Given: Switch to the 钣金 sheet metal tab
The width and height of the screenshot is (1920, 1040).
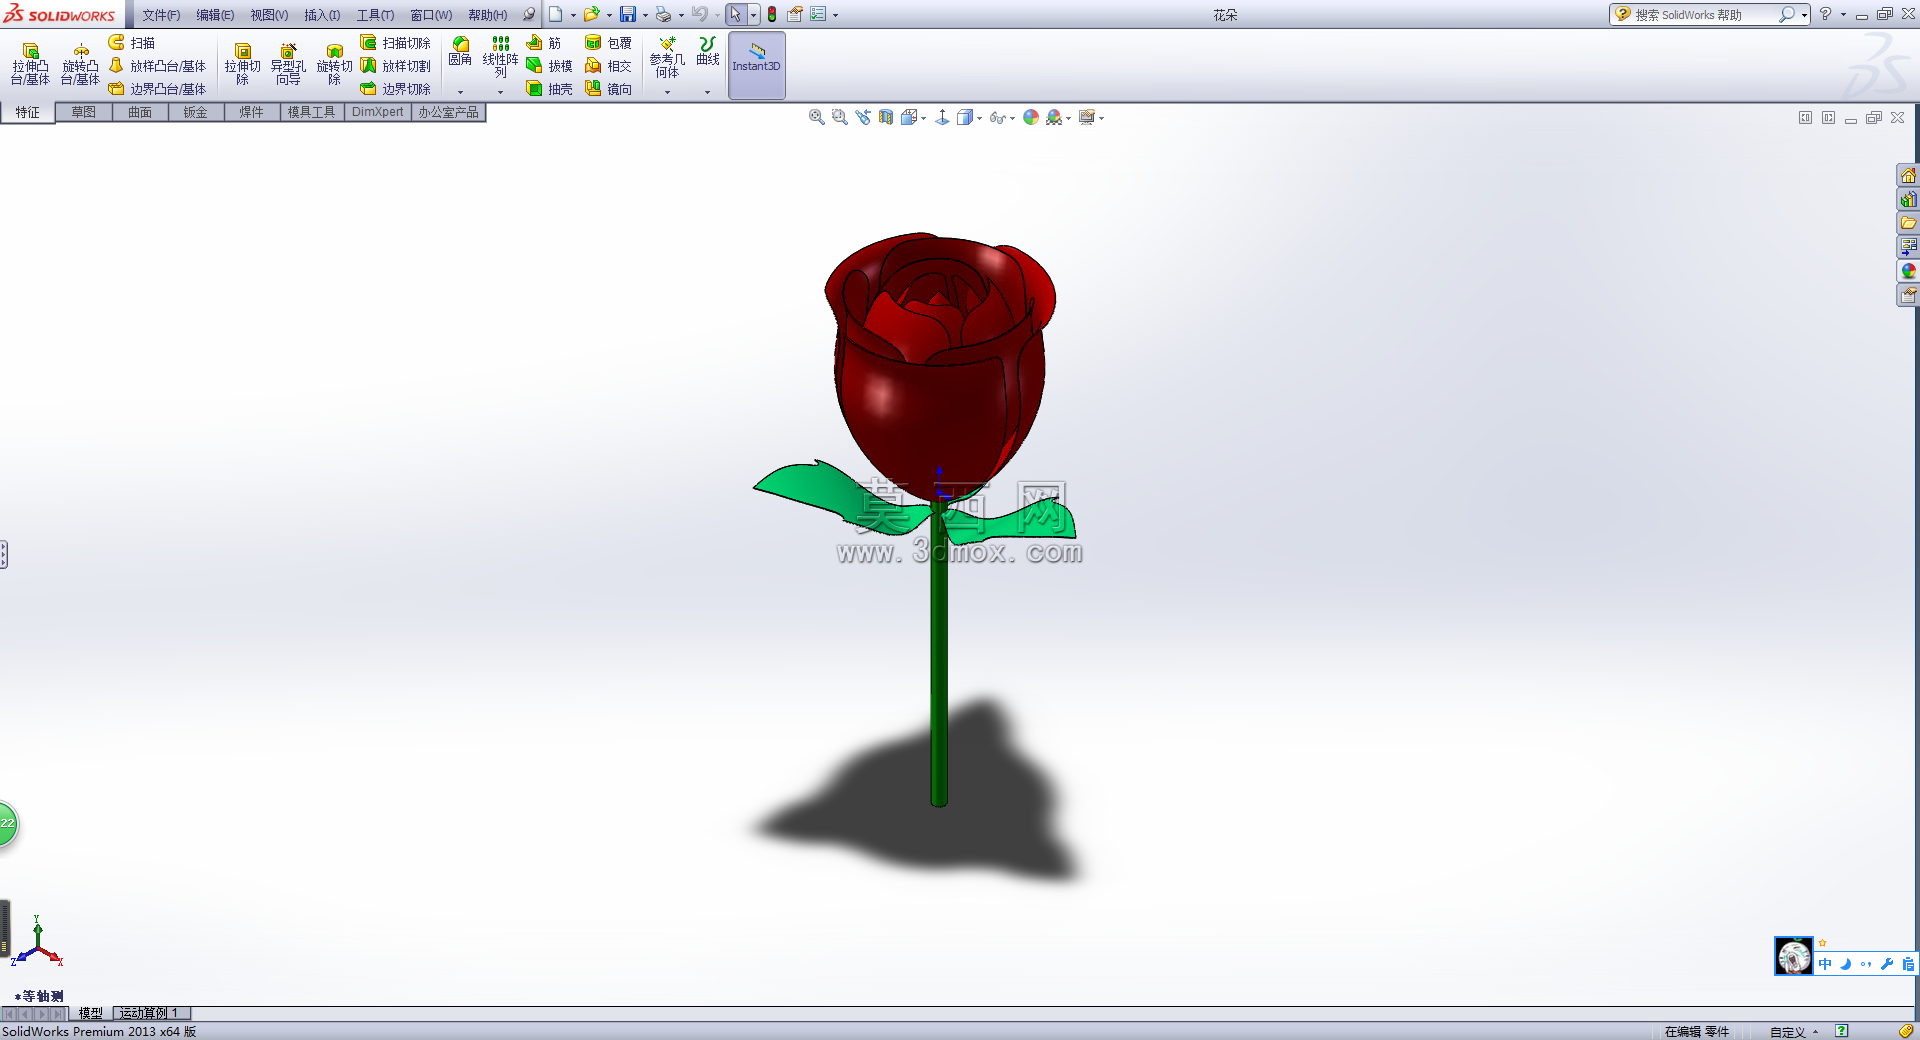Looking at the screenshot, I should click(x=196, y=112).
